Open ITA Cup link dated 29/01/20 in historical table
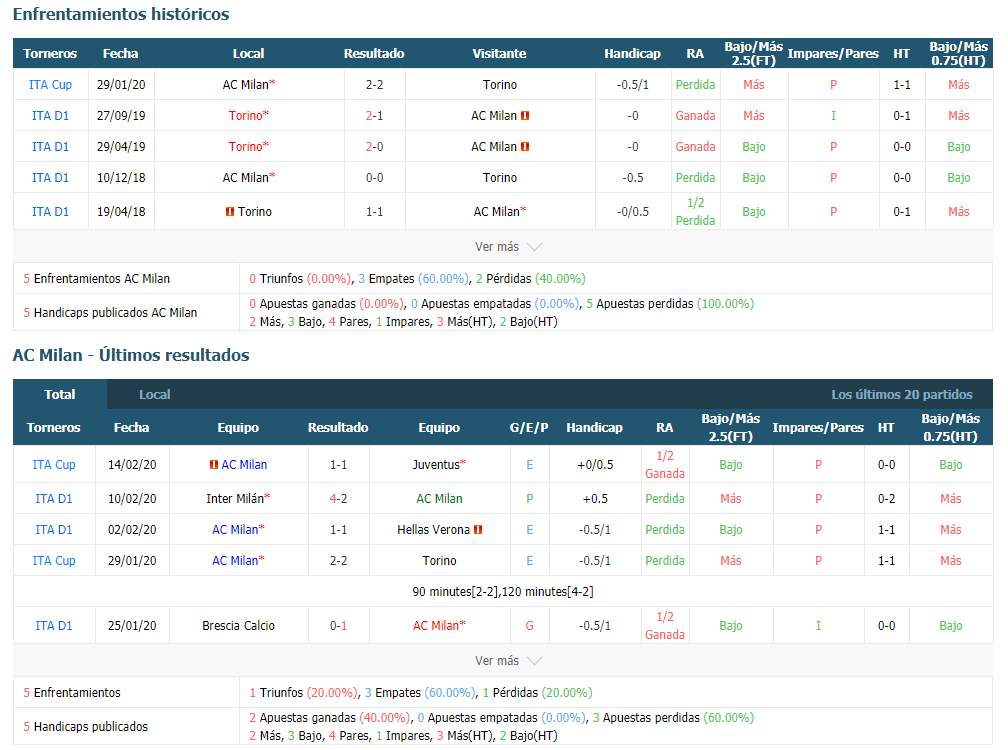Screen dimensions: 1008x750 click(50, 85)
